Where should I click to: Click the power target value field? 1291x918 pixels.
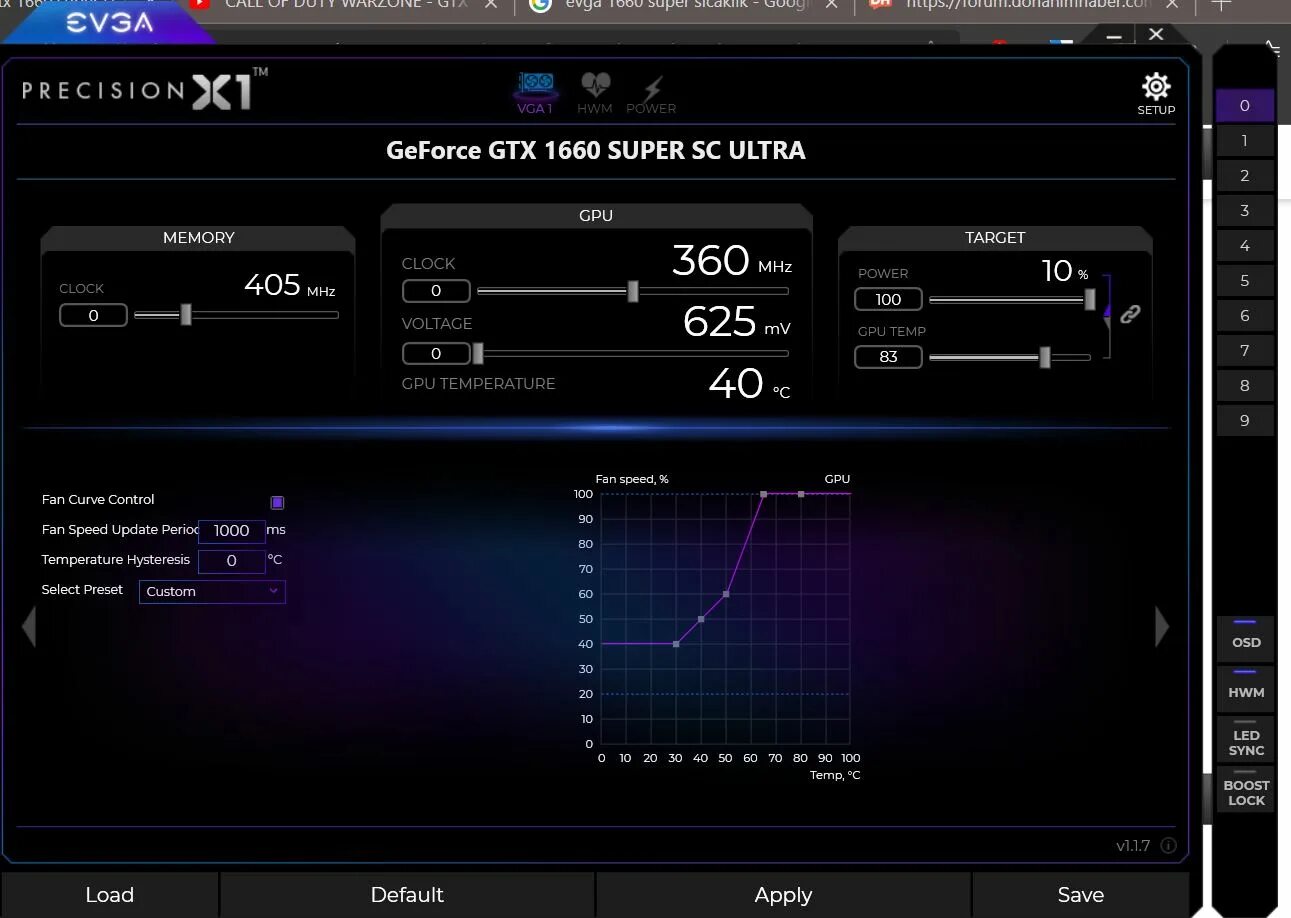[x=888, y=299]
